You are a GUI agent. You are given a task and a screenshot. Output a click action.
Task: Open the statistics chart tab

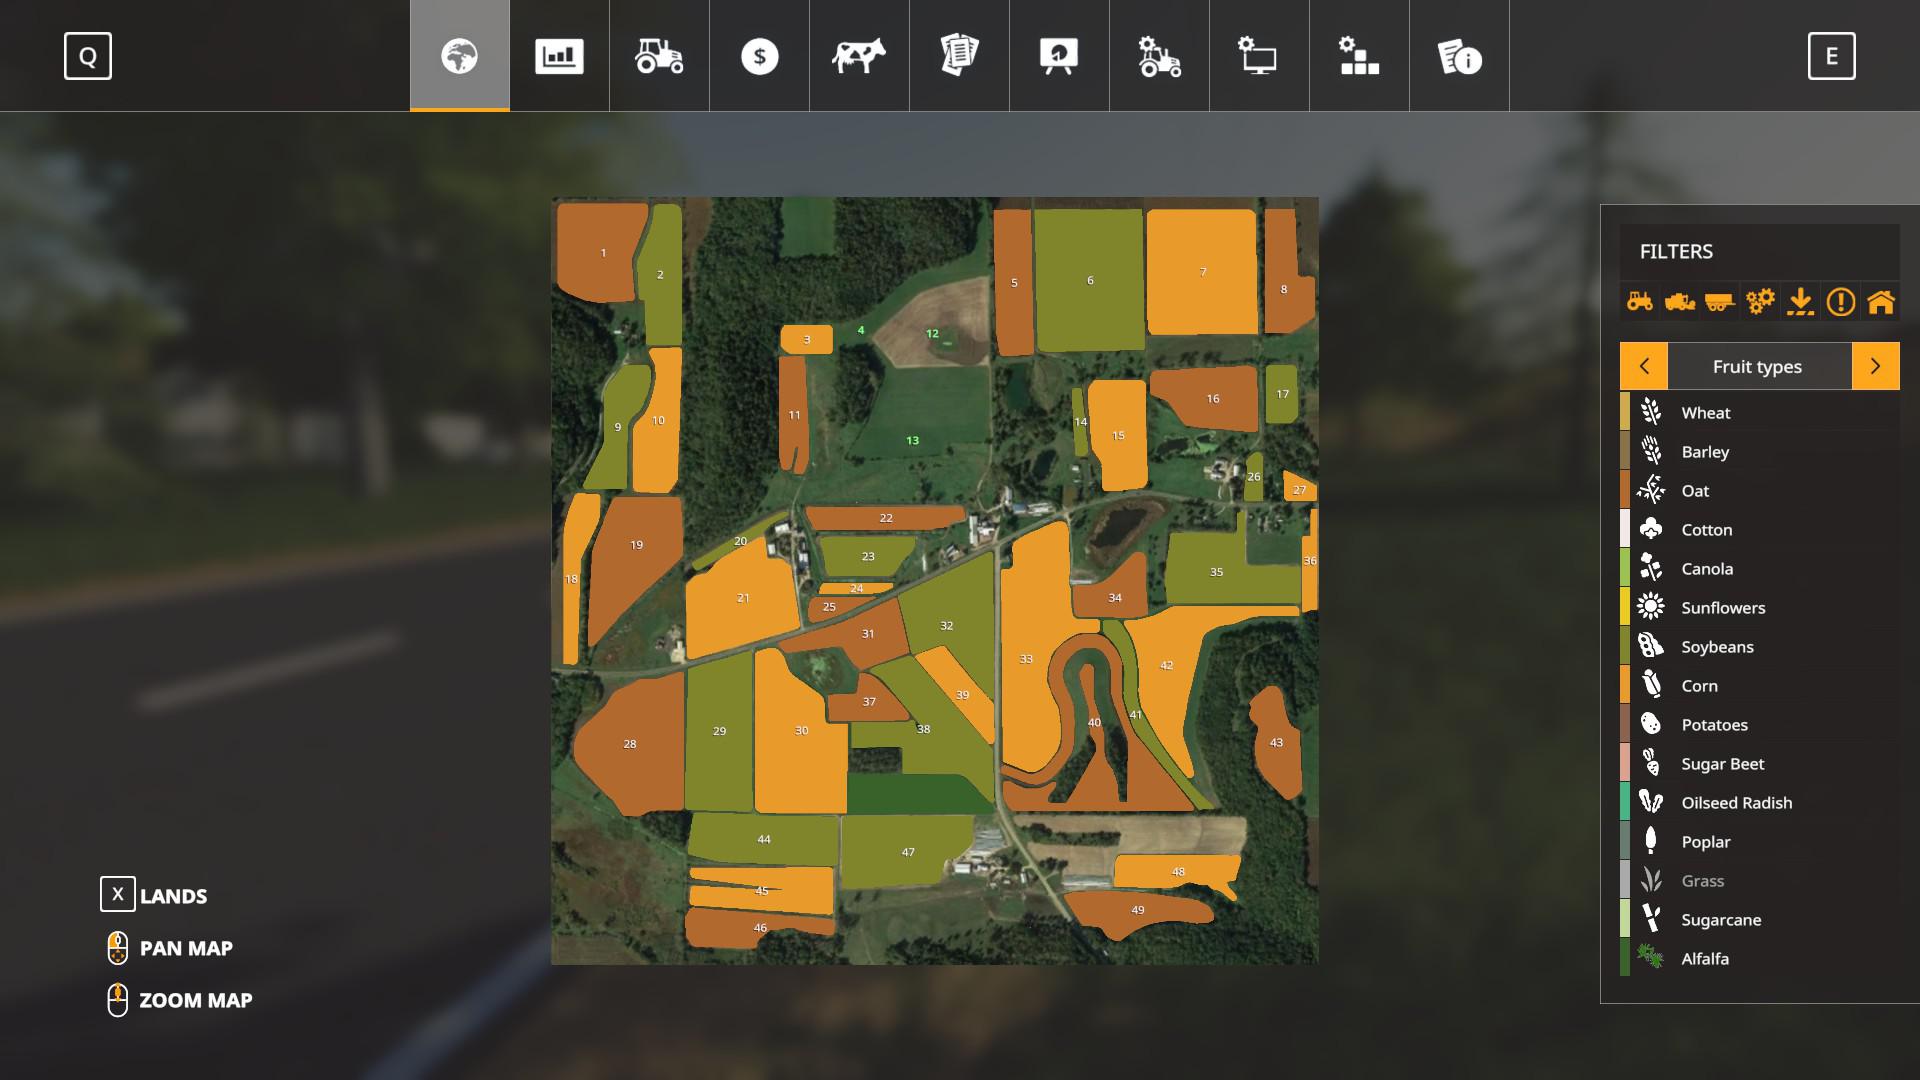click(x=559, y=56)
